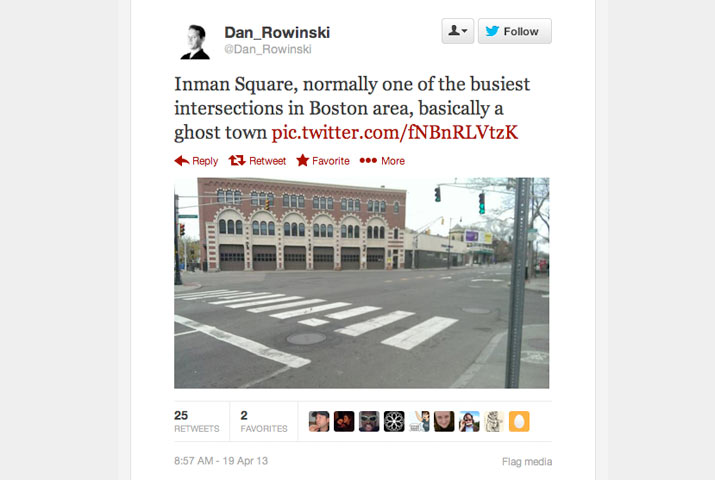Screen dimensions: 715x480
Task: Click the Dan_Rowinski display name
Action: tap(277, 32)
